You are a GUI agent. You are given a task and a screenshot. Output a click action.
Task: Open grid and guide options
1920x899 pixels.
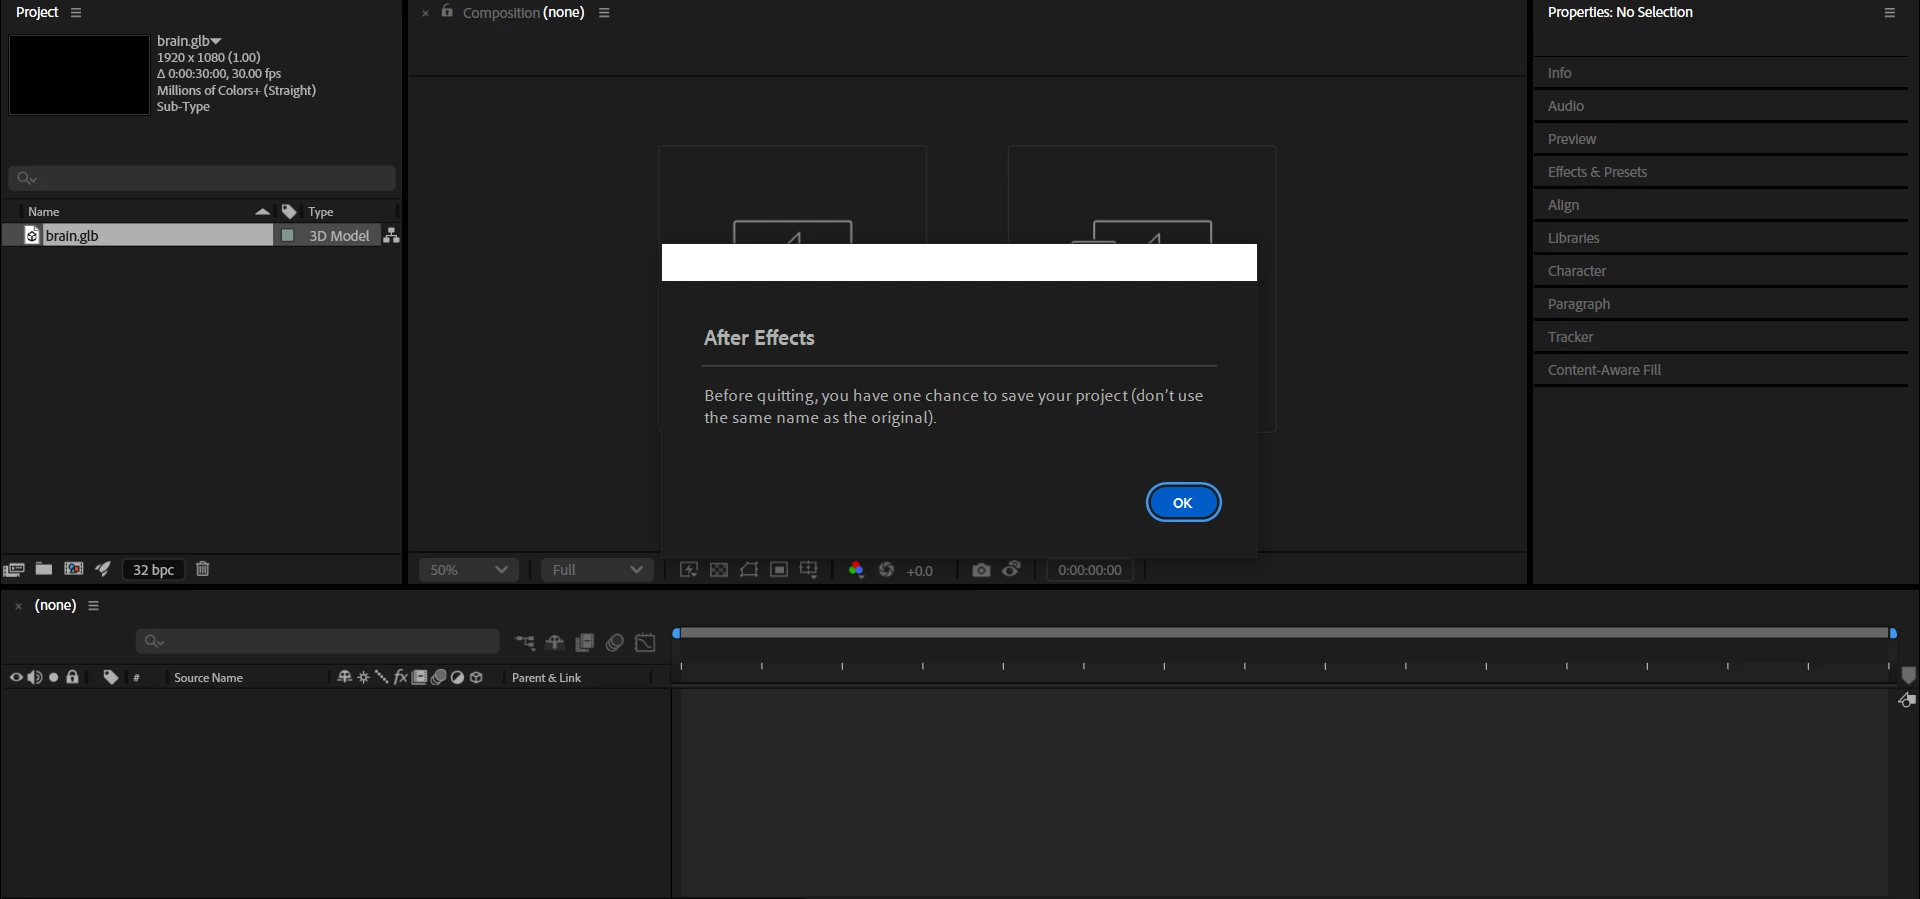pos(809,570)
